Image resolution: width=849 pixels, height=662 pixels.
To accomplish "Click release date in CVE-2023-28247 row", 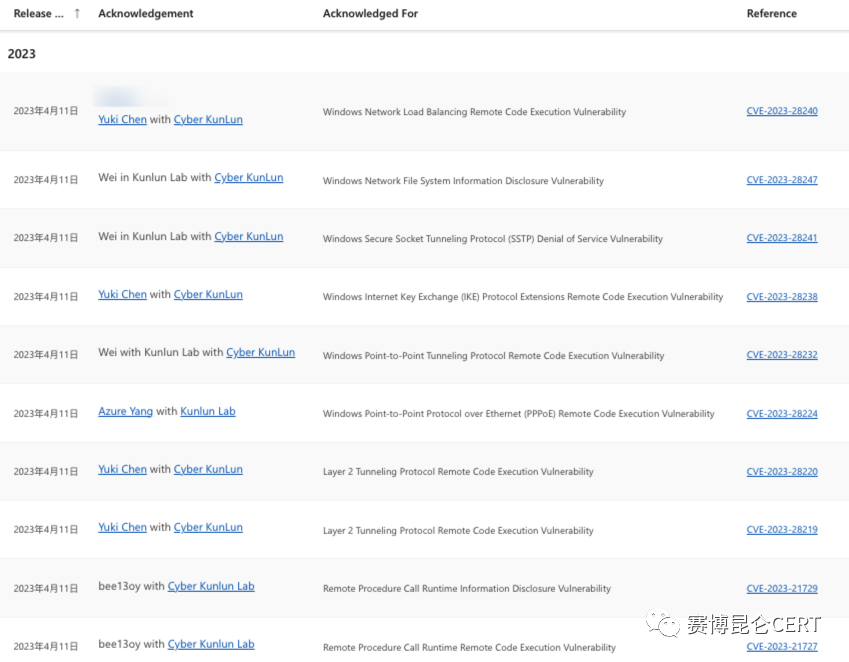I will click(x=46, y=180).
